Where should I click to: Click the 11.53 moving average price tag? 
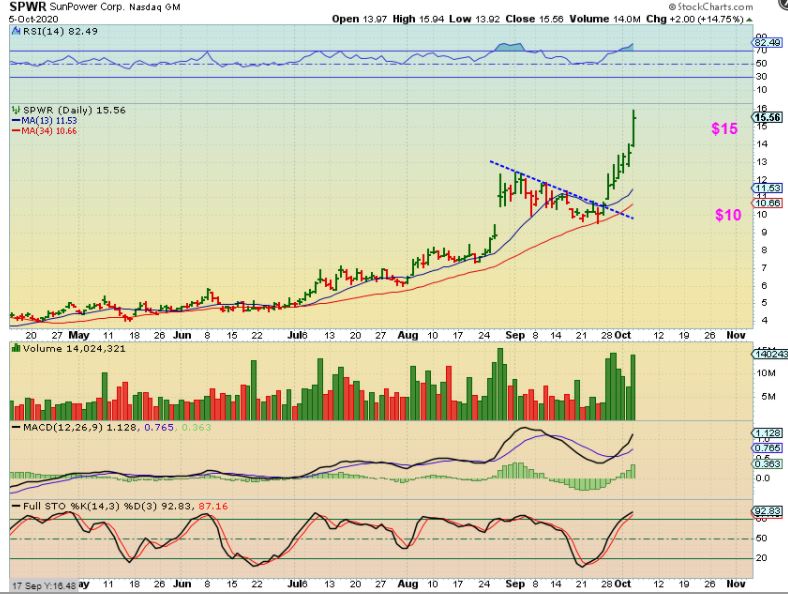[768, 188]
